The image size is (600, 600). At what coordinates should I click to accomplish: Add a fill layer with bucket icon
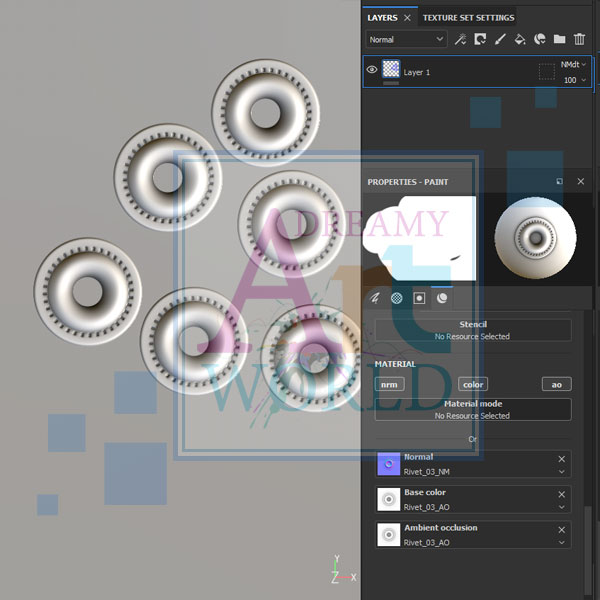click(520, 40)
